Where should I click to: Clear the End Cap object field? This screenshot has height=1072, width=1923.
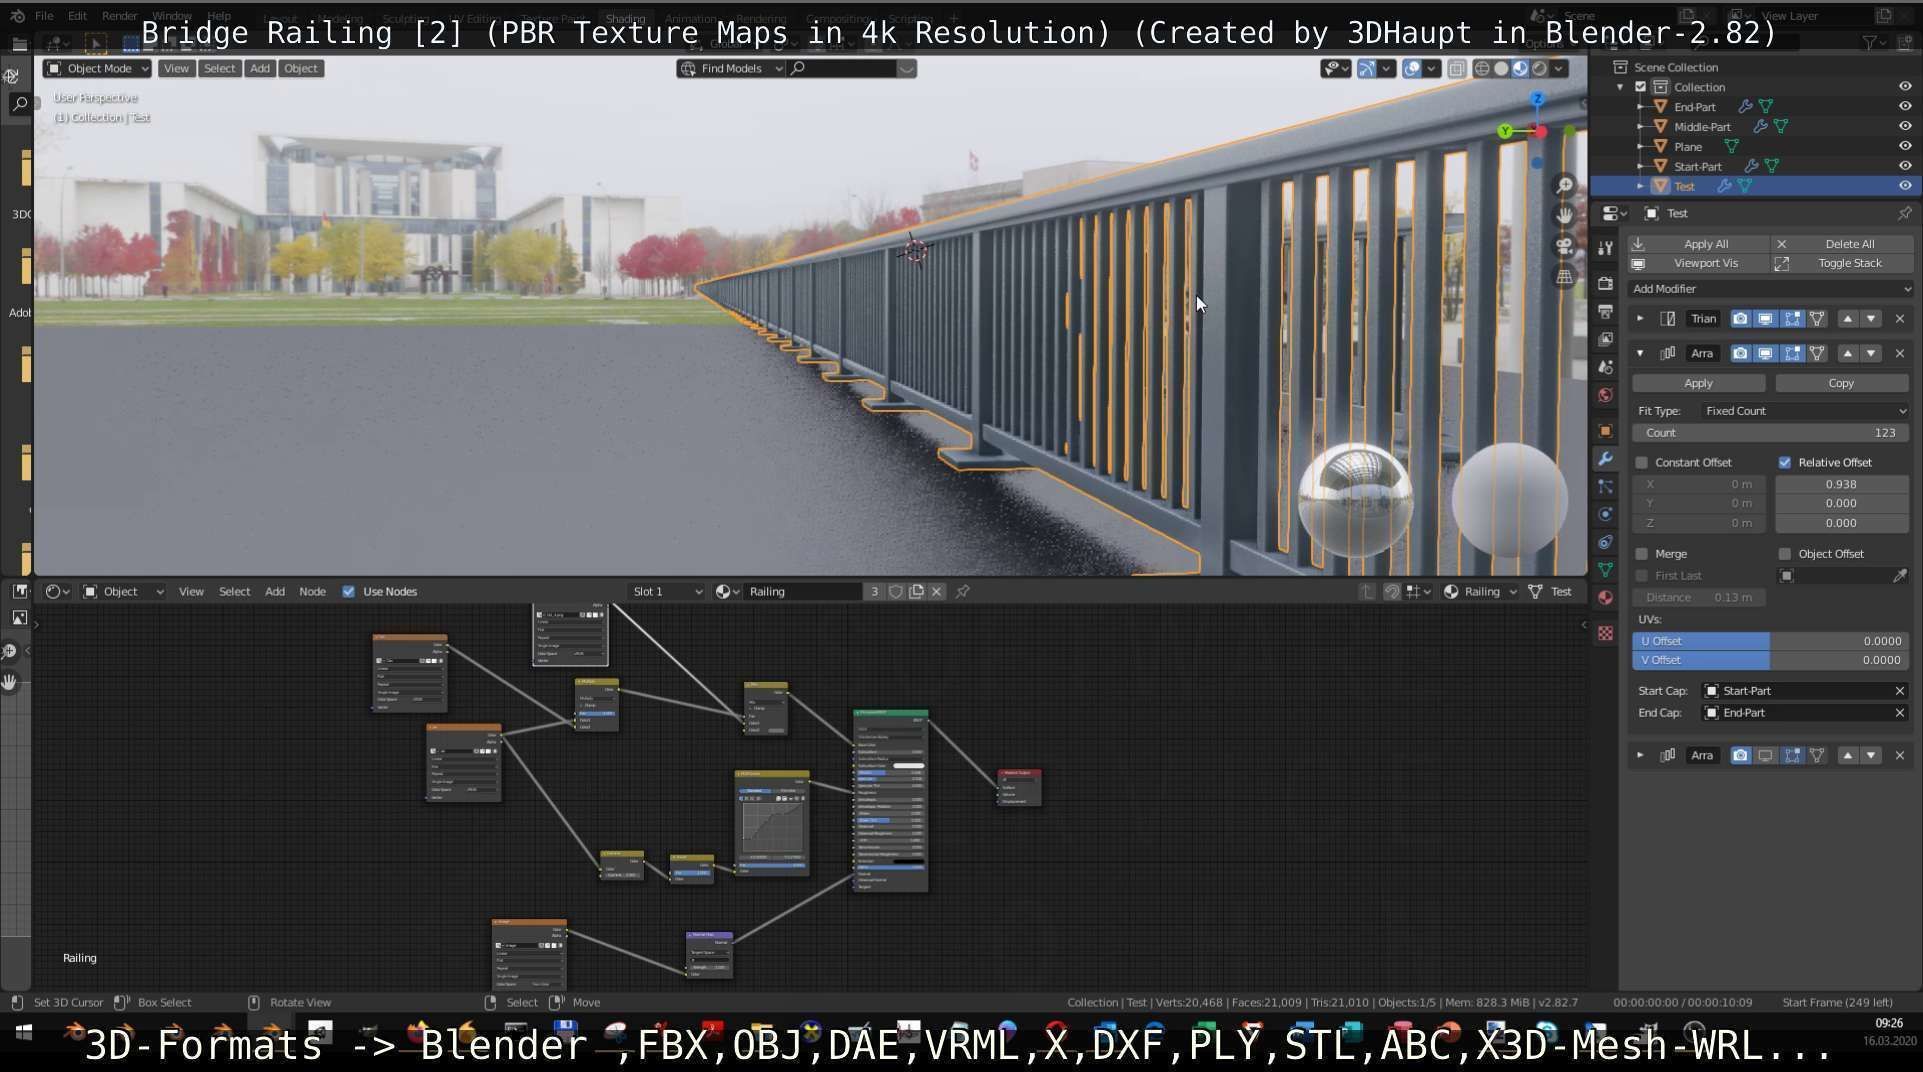tap(1900, 713)
